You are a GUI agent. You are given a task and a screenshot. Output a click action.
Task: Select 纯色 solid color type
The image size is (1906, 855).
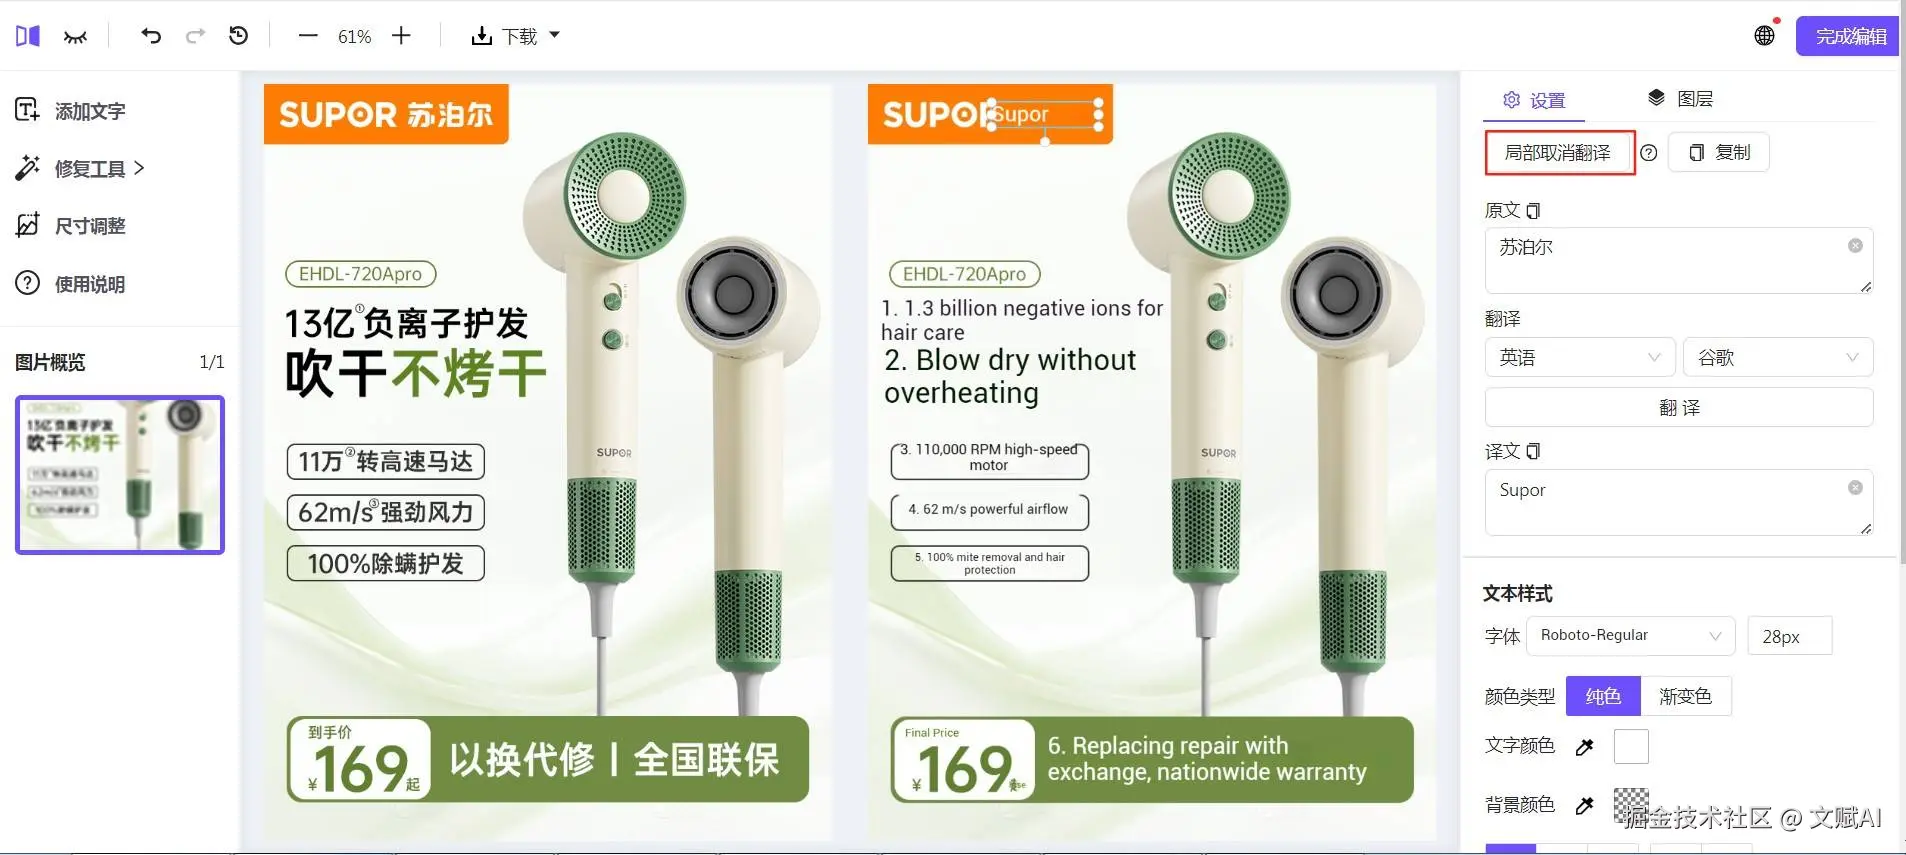click(1603, 696)
